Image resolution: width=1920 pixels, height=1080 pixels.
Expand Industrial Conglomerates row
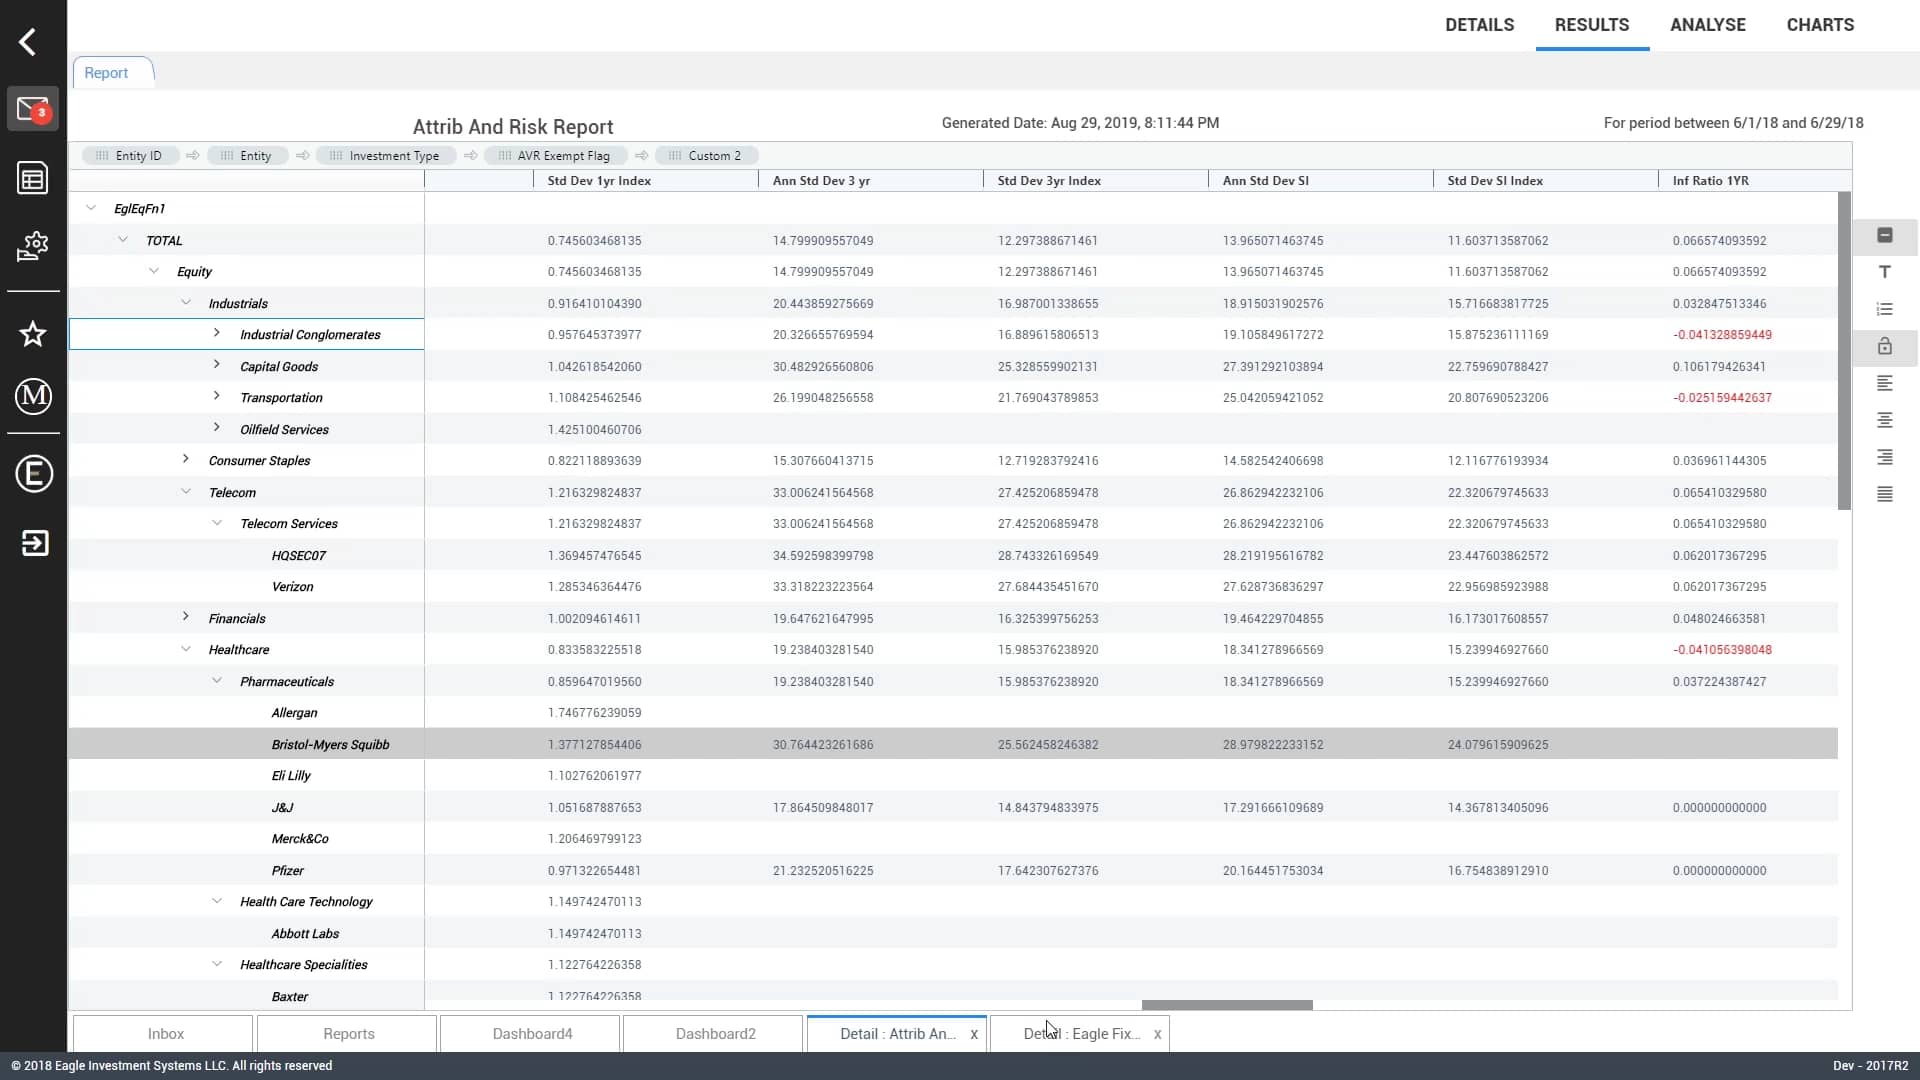[x=216, y=333]
